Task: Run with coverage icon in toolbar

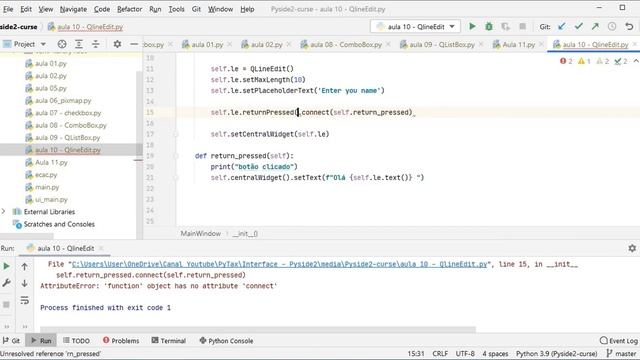Action: coord(505,27)
